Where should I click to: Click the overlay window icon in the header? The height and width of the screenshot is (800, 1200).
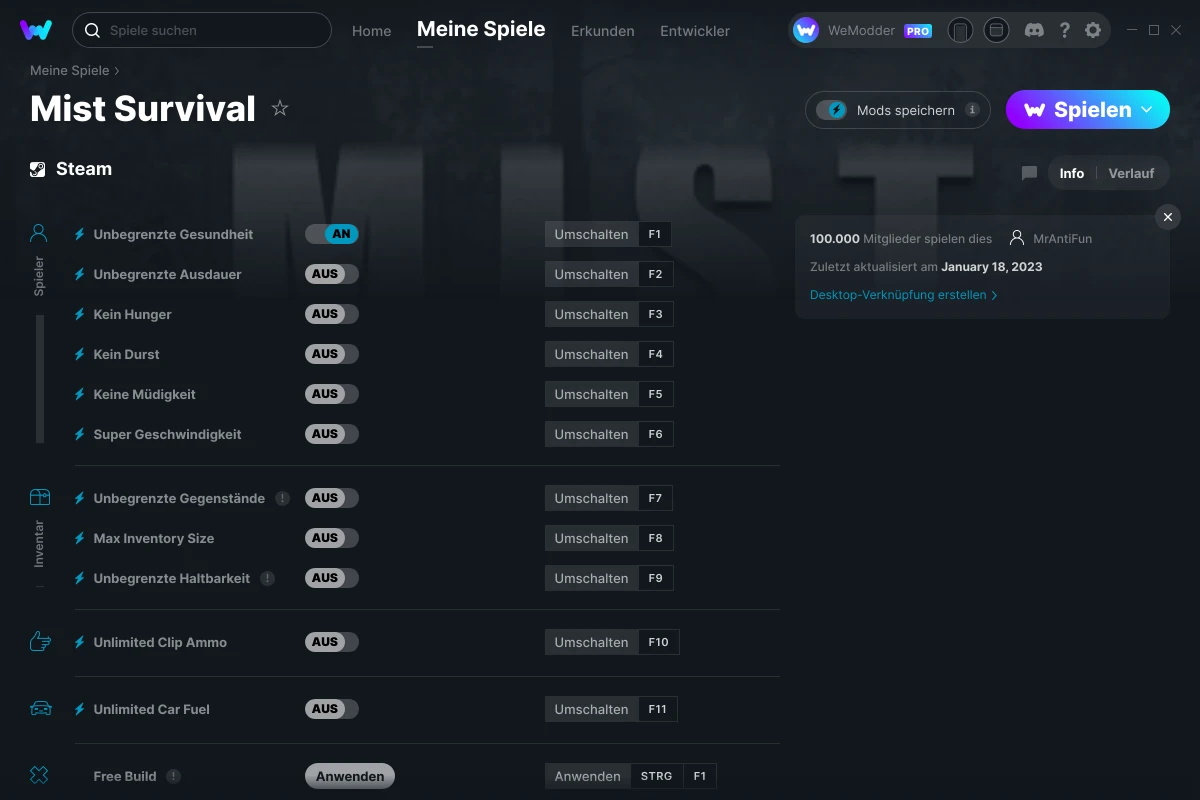[x=996, y=30]
